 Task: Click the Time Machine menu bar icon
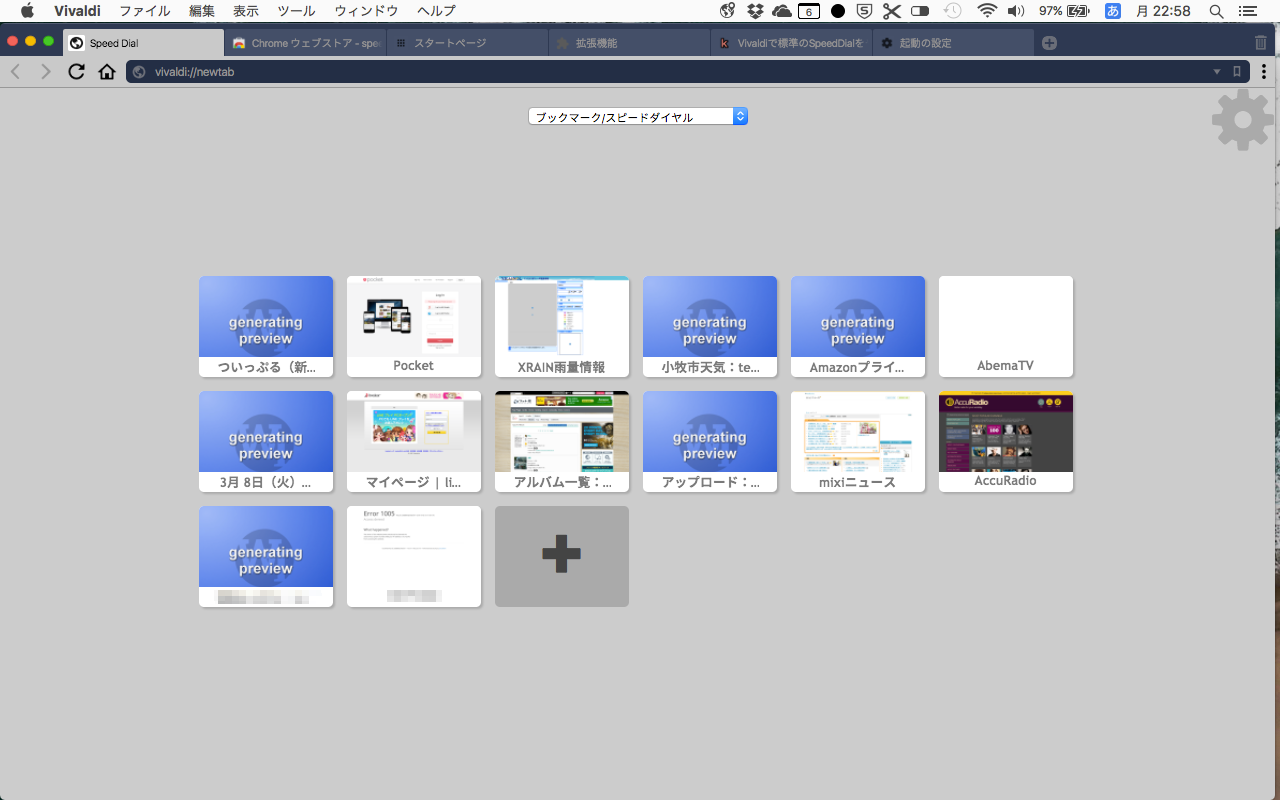coord(953,11)
